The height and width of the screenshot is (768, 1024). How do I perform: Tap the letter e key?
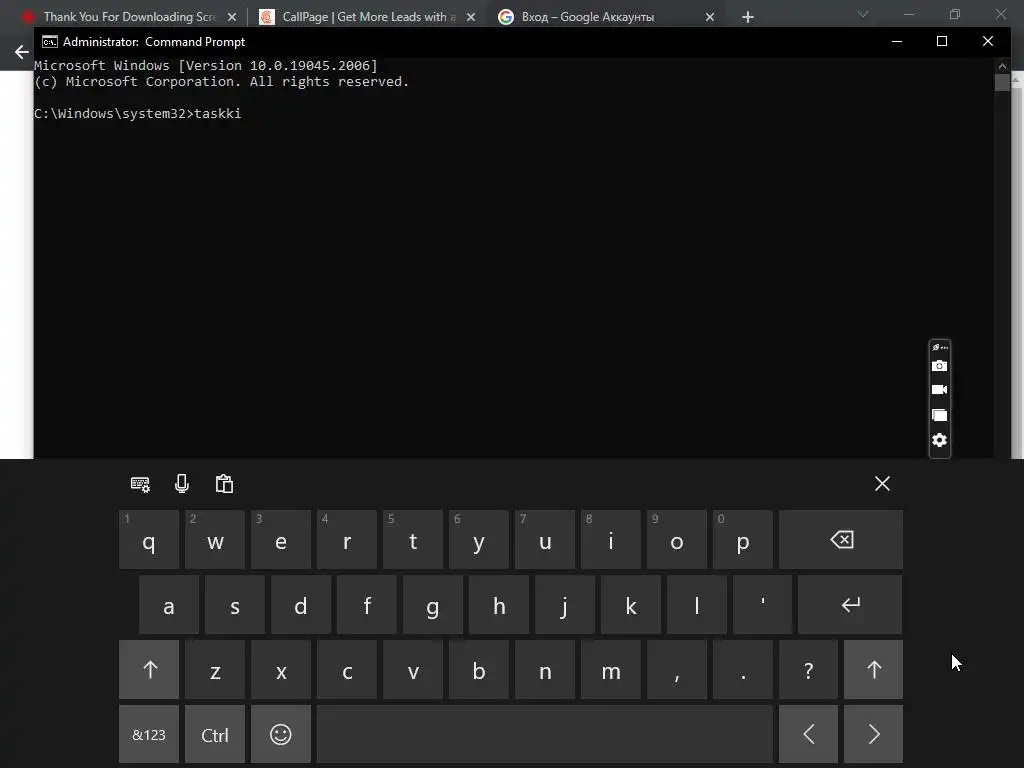(x=281, y=539)
